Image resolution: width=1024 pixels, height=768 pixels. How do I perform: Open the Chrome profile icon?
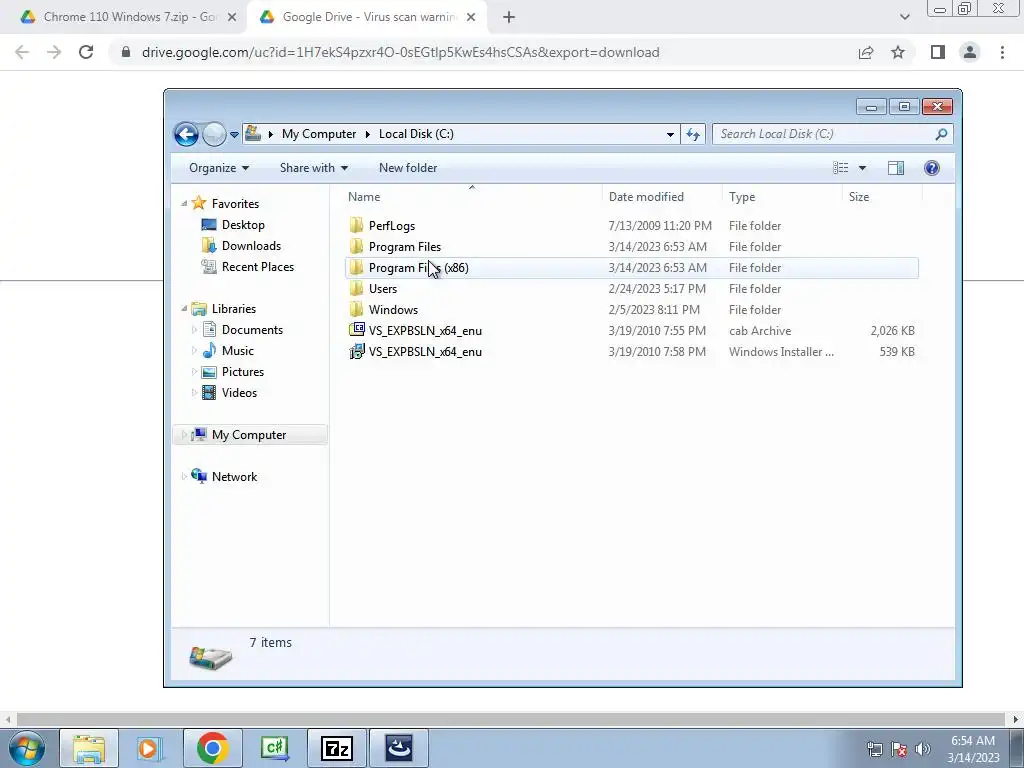(x=970, y=52)
